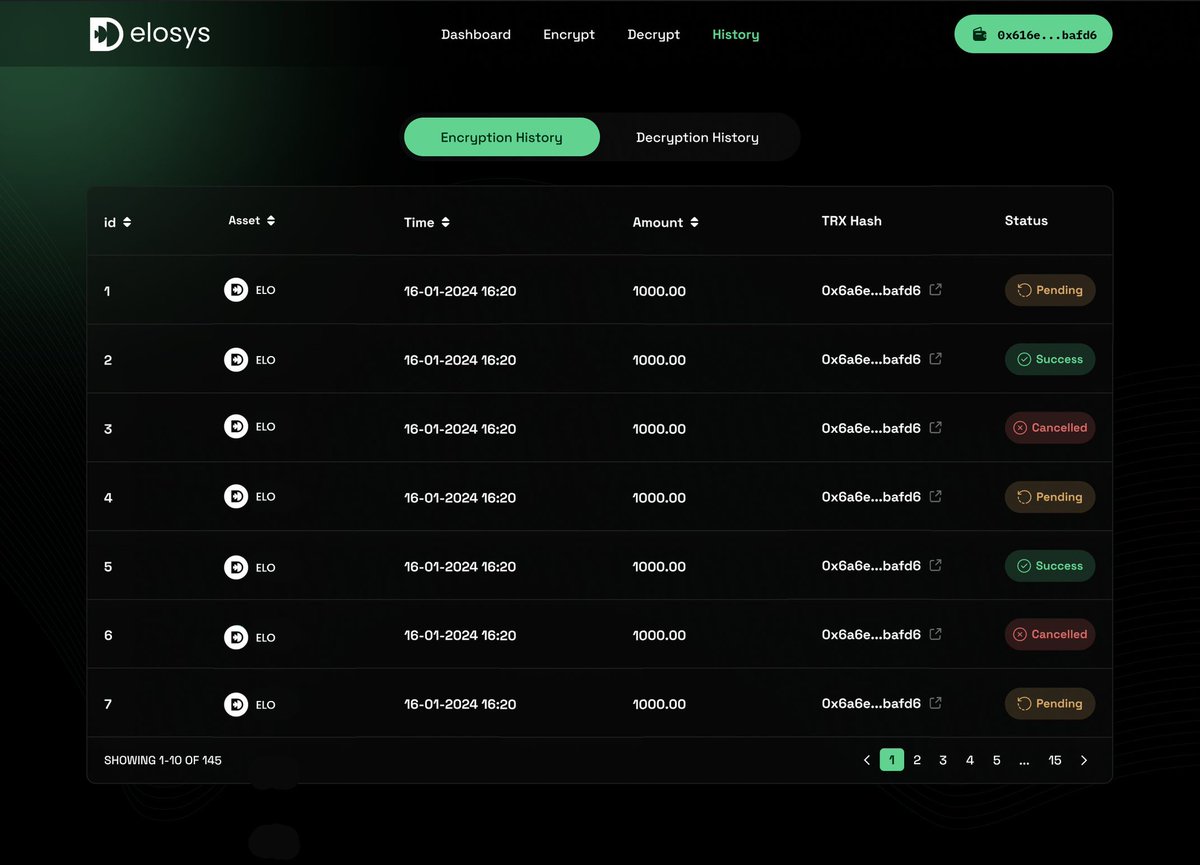1200x865 pixels.
Task: Click the wallet address 0x616e...bafd6 button
Action: (1033, 34)
